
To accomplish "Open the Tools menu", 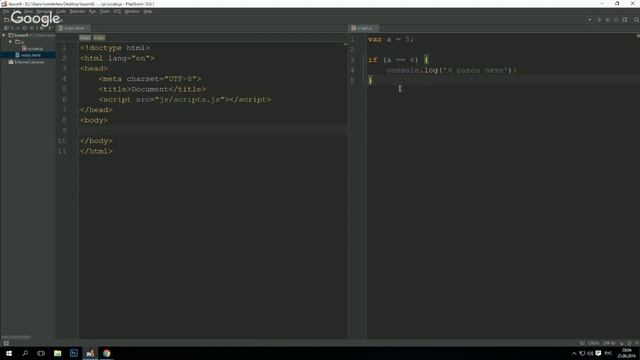I will (104, 11).
